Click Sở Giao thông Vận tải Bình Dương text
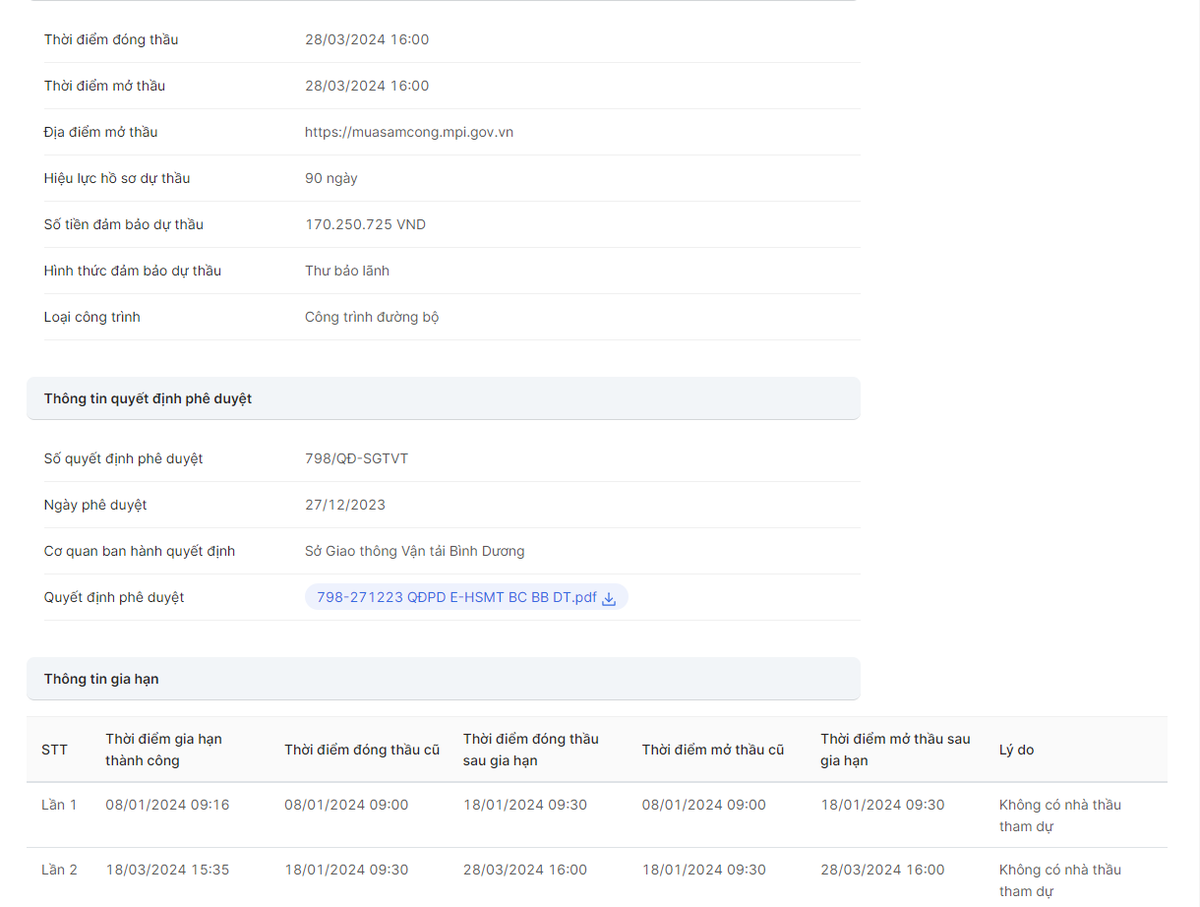1200x907 pixels. (414, 552)
